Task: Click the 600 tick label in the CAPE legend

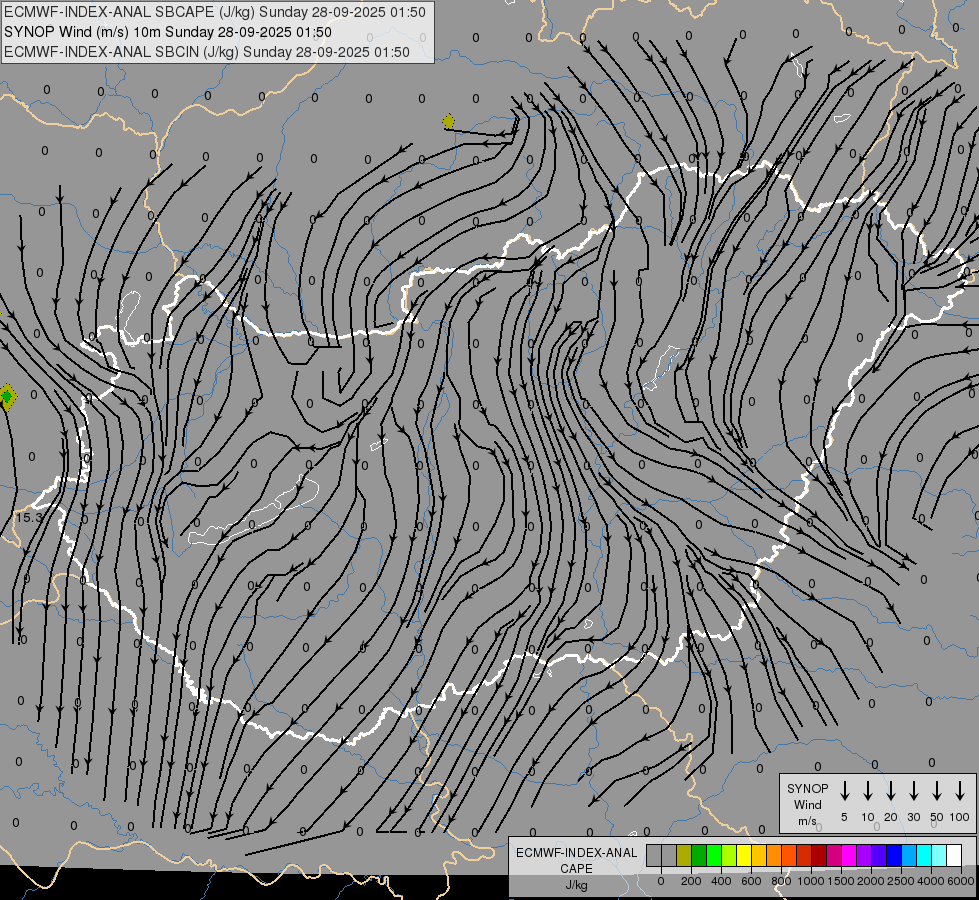Action: pyautogui.click(x=751, y=881)
